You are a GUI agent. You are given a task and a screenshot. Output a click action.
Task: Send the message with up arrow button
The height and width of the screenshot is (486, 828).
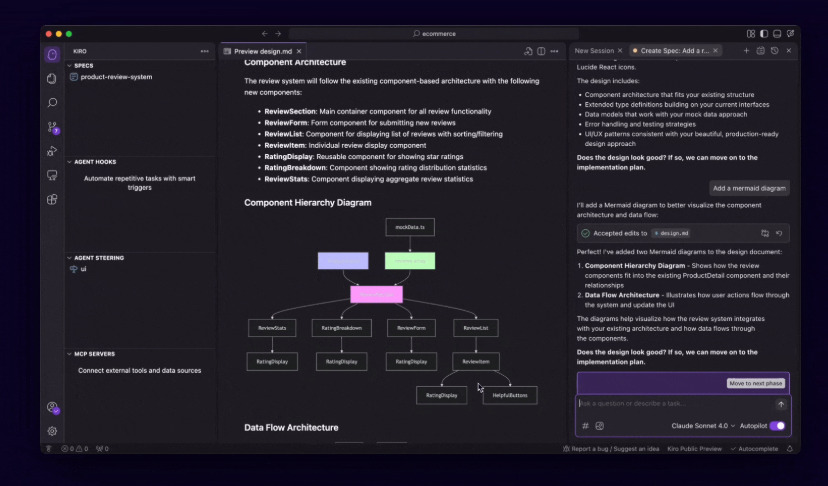781,404
